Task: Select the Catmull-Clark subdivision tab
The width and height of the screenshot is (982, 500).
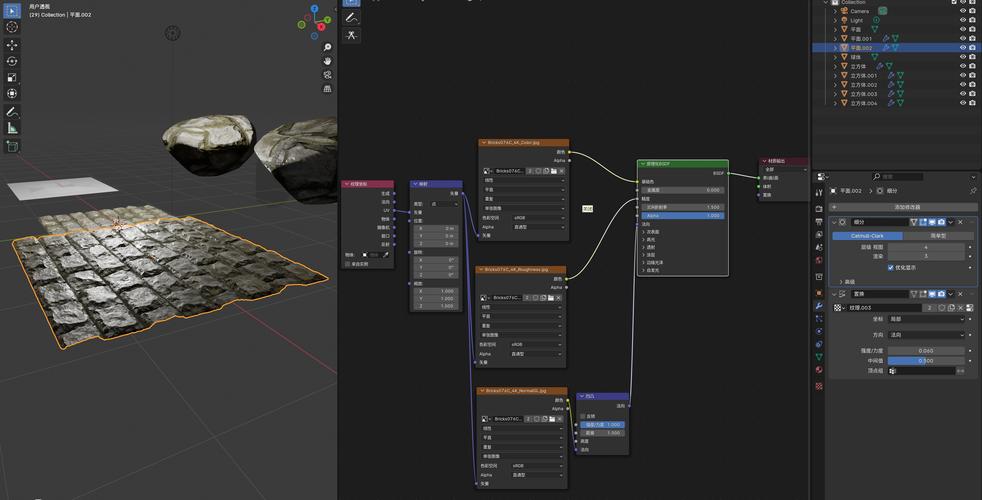Action: tap(867, 236)
